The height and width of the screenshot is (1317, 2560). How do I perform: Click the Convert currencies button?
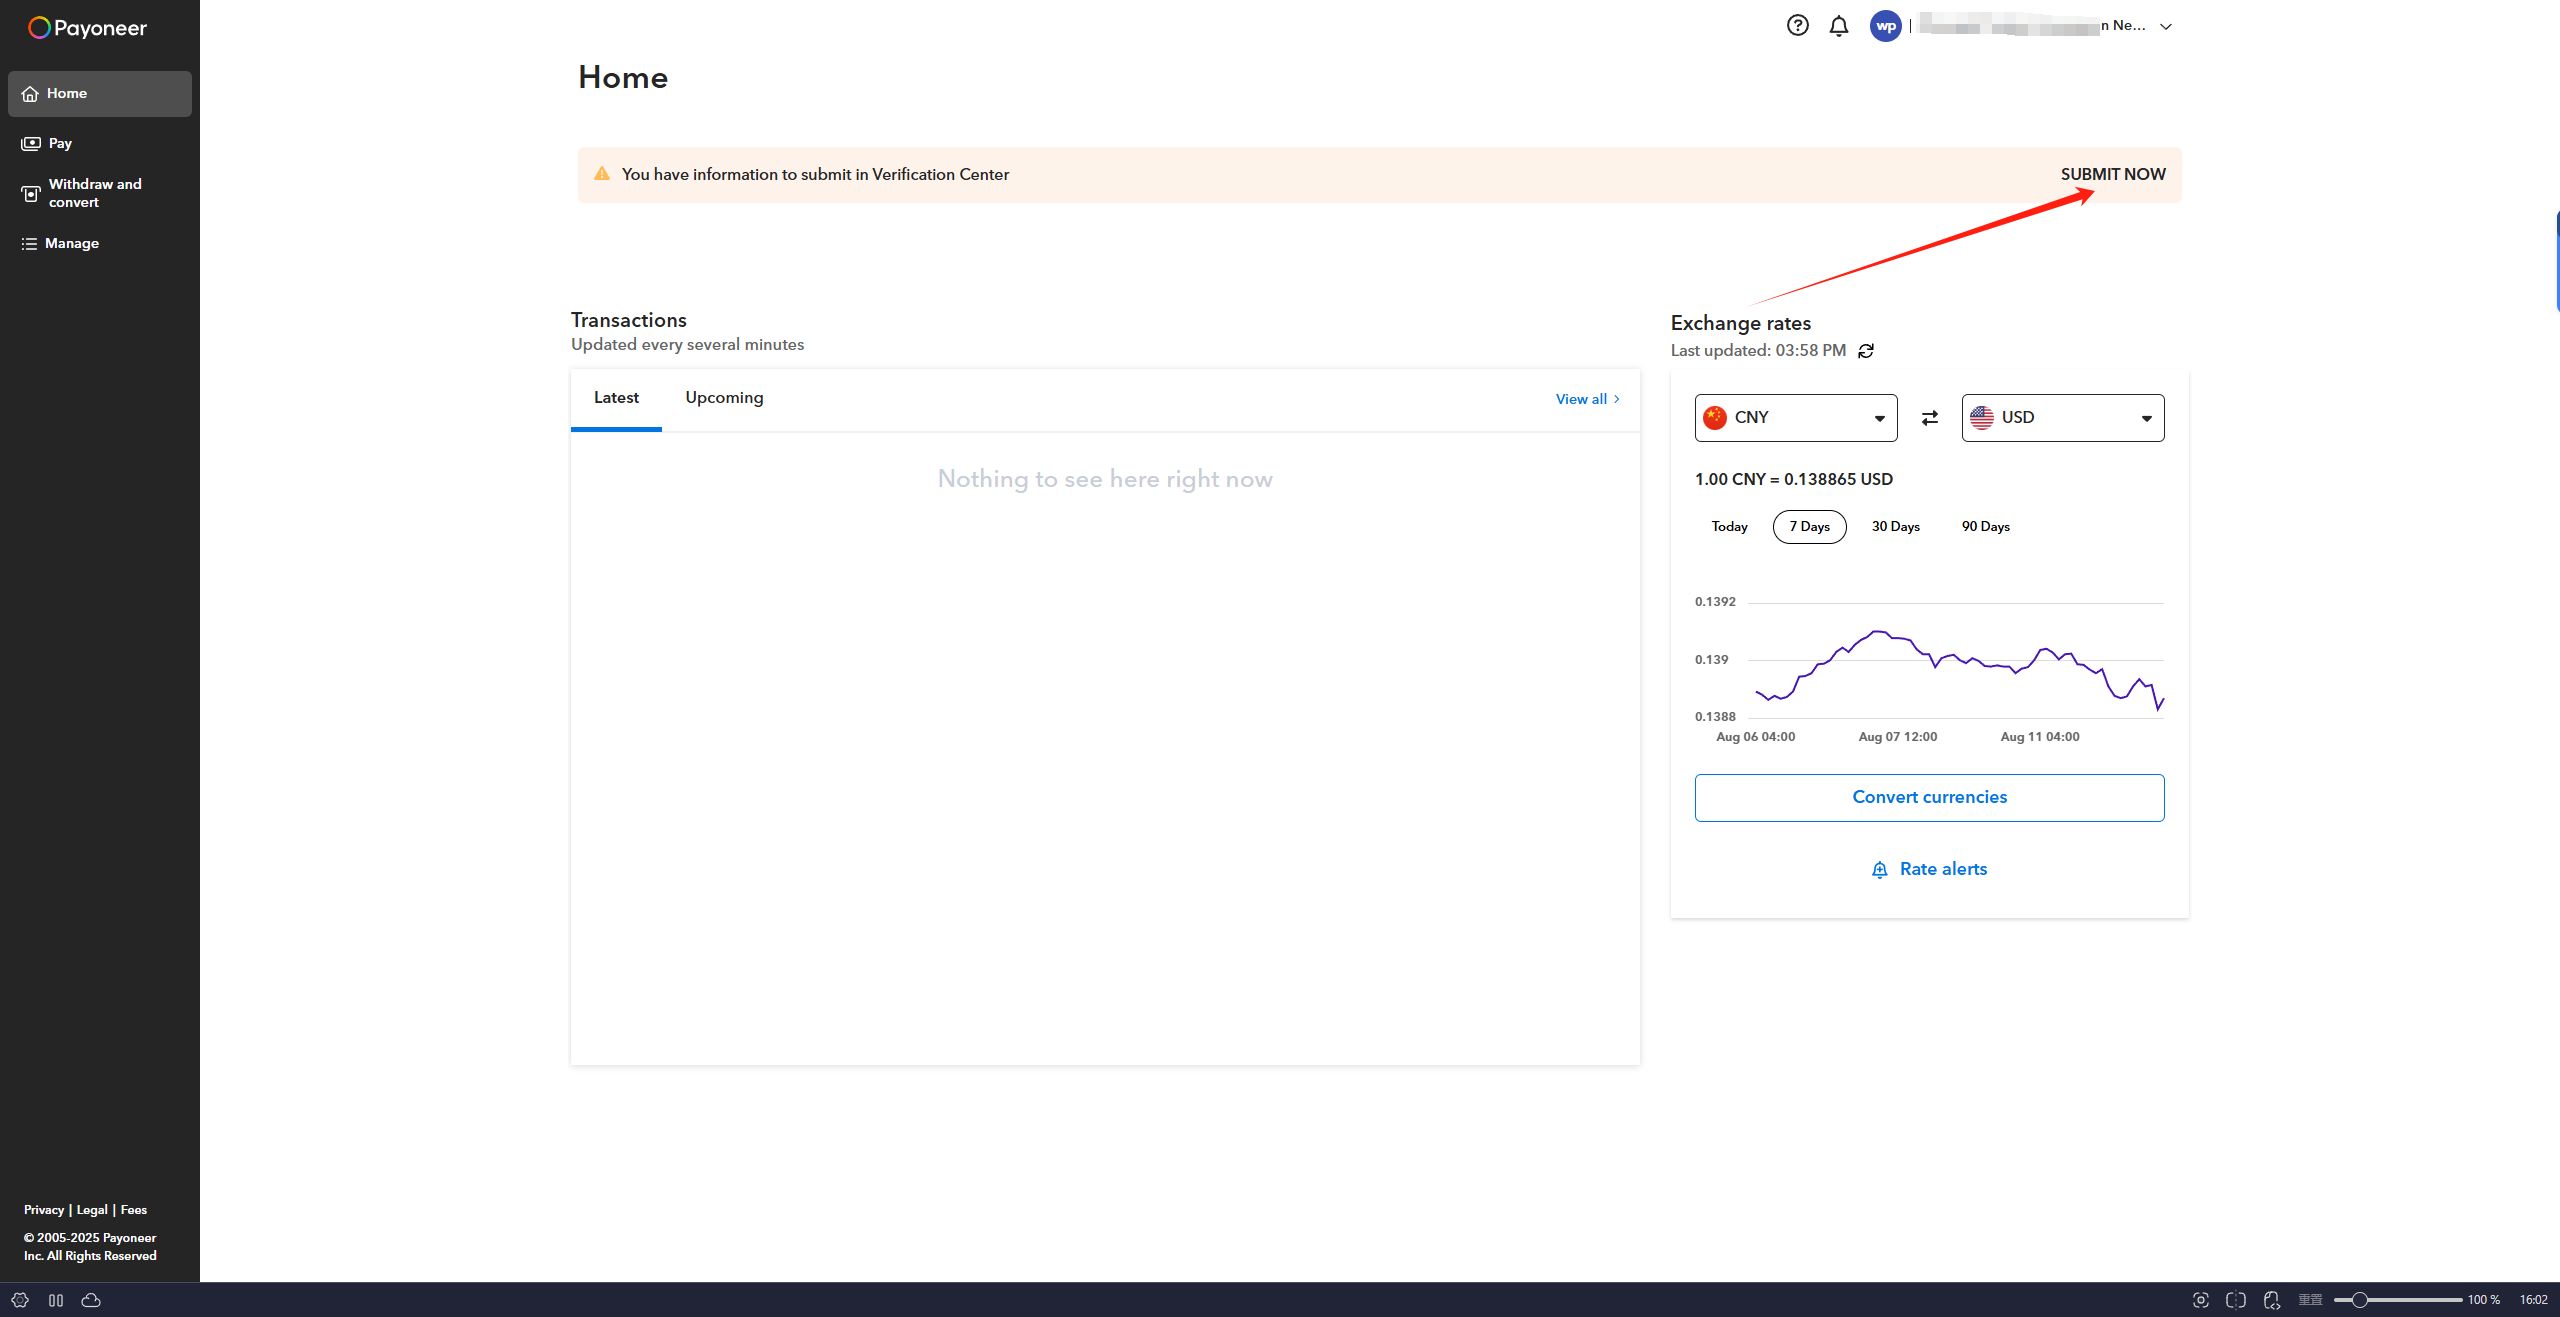tap(1929, 798)
